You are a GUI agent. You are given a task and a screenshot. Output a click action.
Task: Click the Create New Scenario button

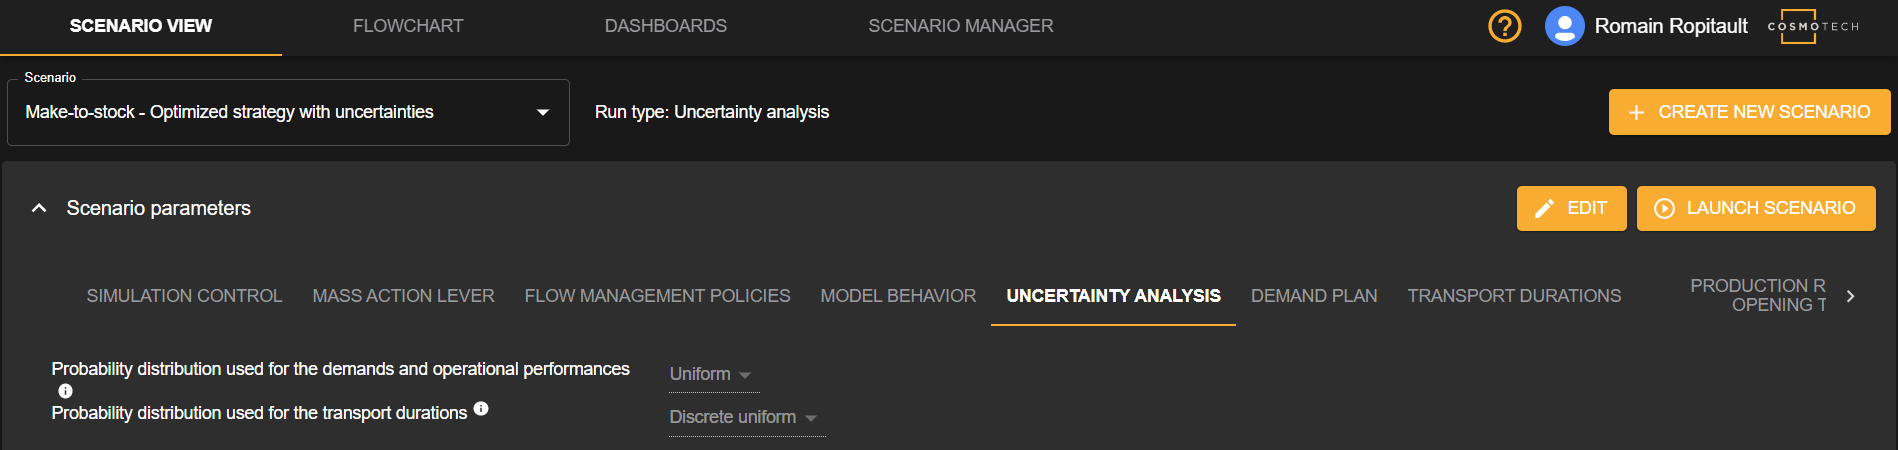(x=1749, y=112)
